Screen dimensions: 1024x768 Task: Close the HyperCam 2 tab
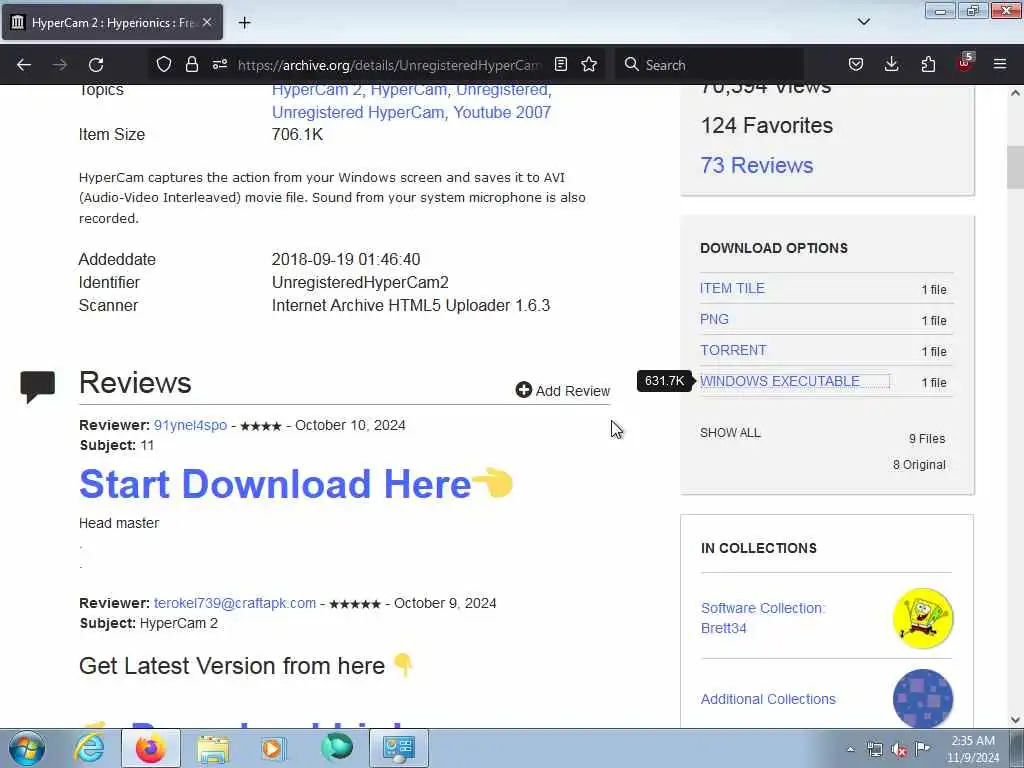(x=207, y=22)
